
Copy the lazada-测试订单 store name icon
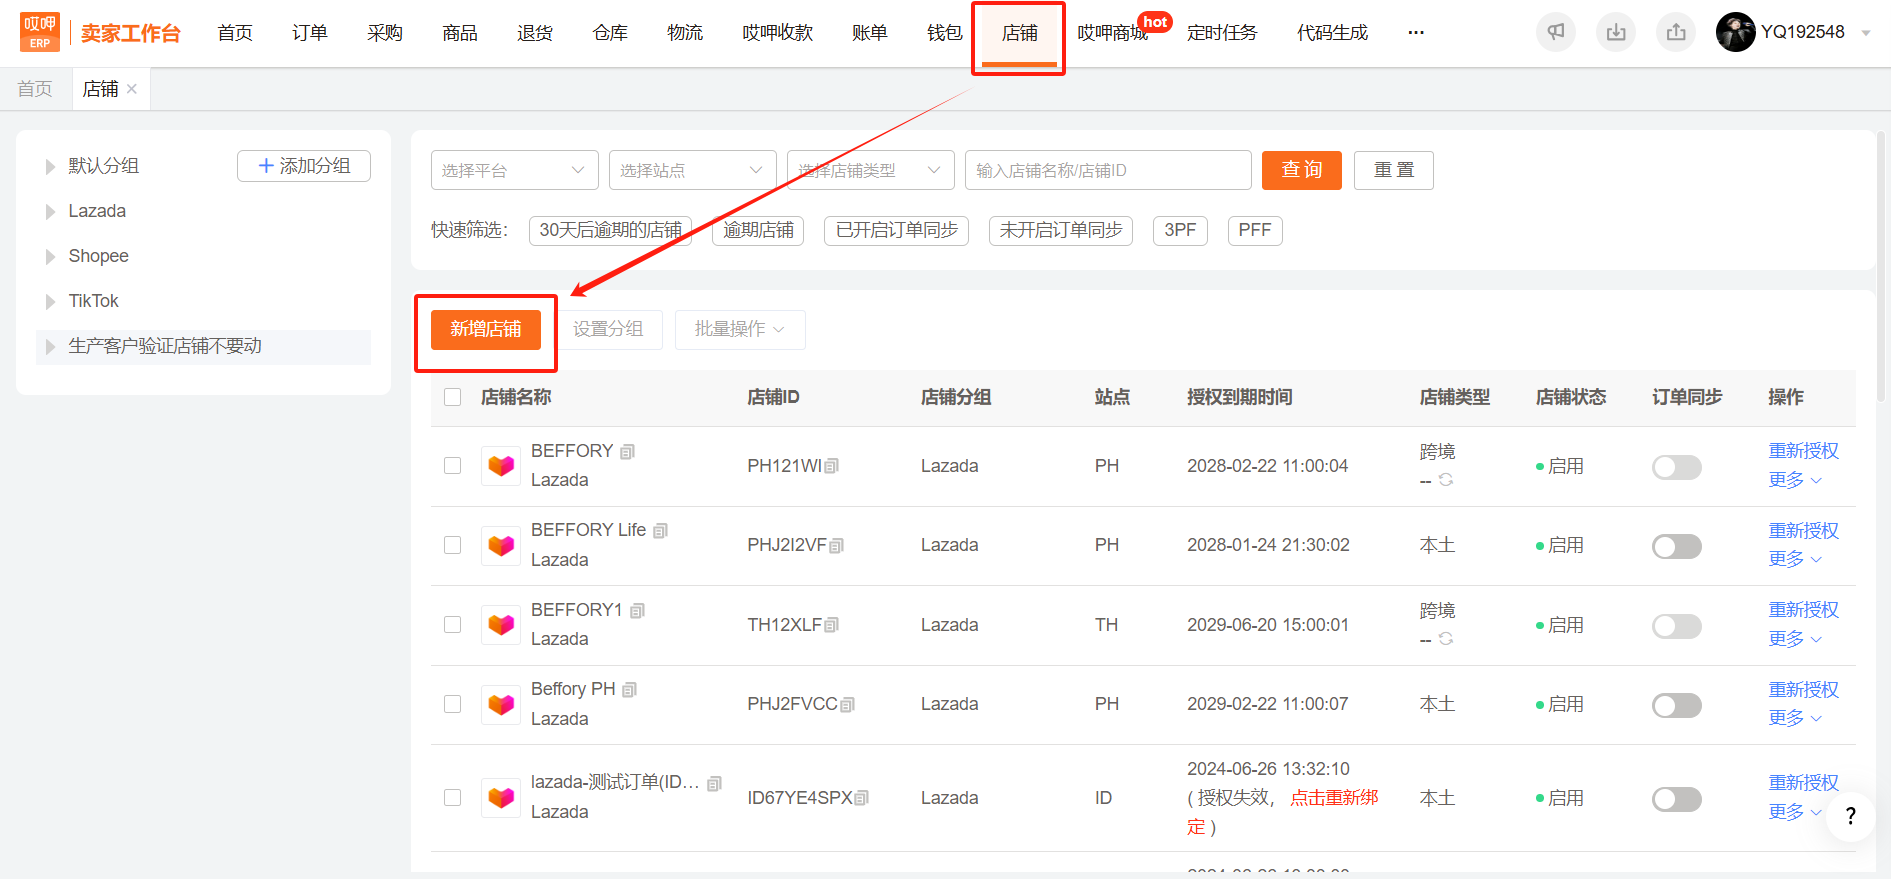715,784
